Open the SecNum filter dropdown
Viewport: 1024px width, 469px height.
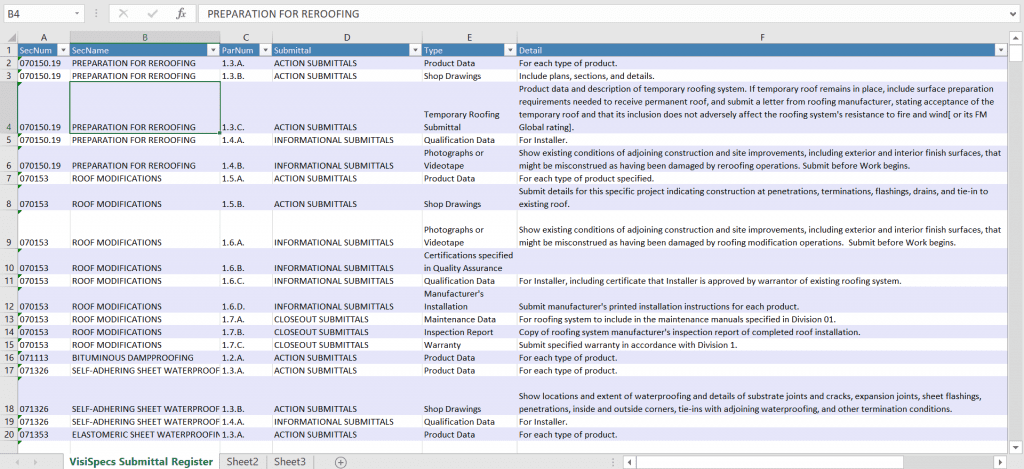pyautogui.click(x=62, y=50)
